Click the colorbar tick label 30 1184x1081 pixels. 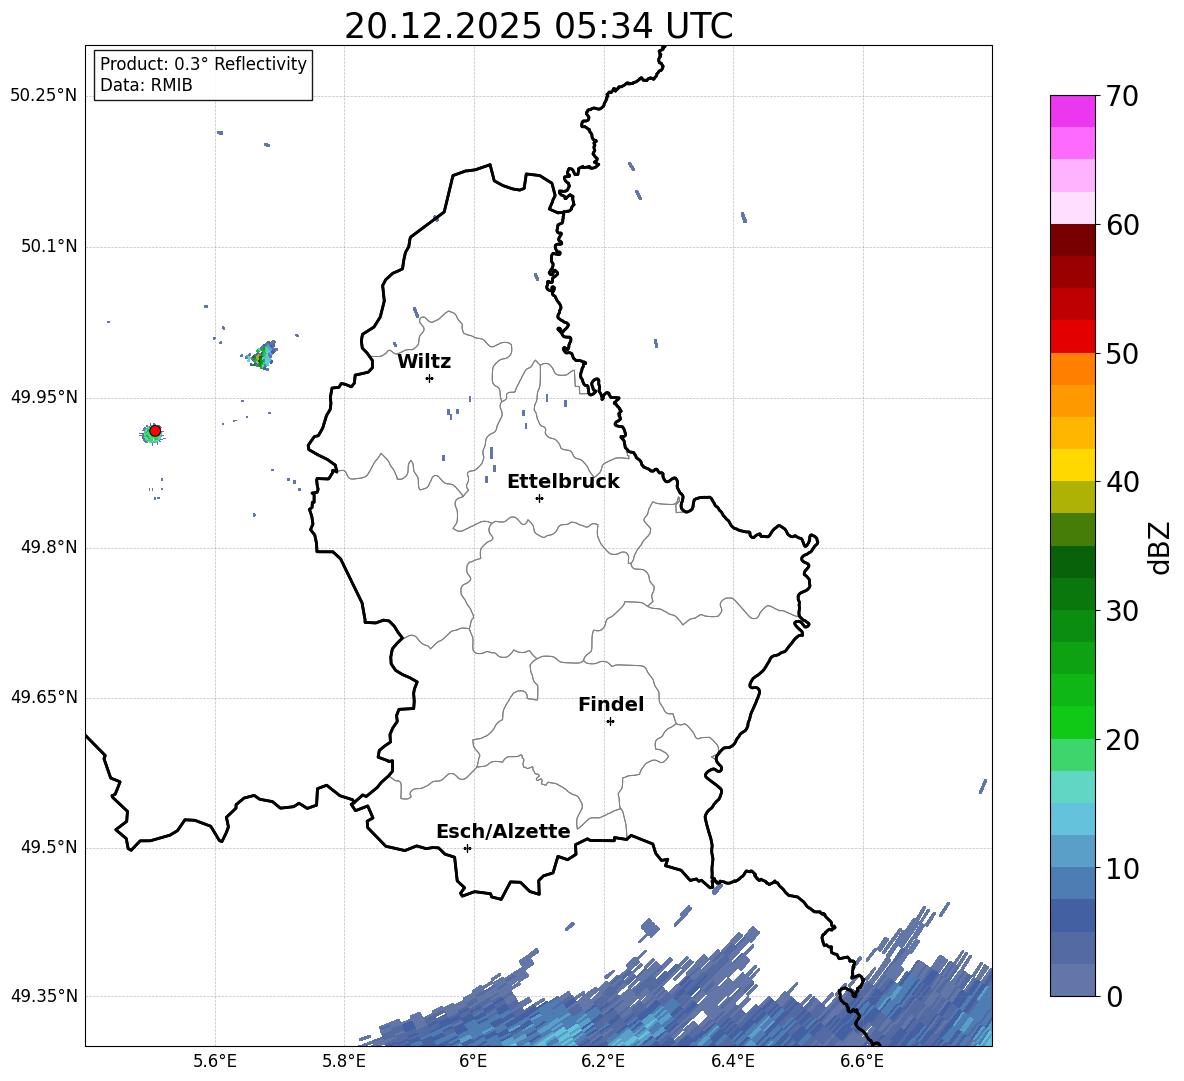pyautogui.click(x=1122, y=610)
